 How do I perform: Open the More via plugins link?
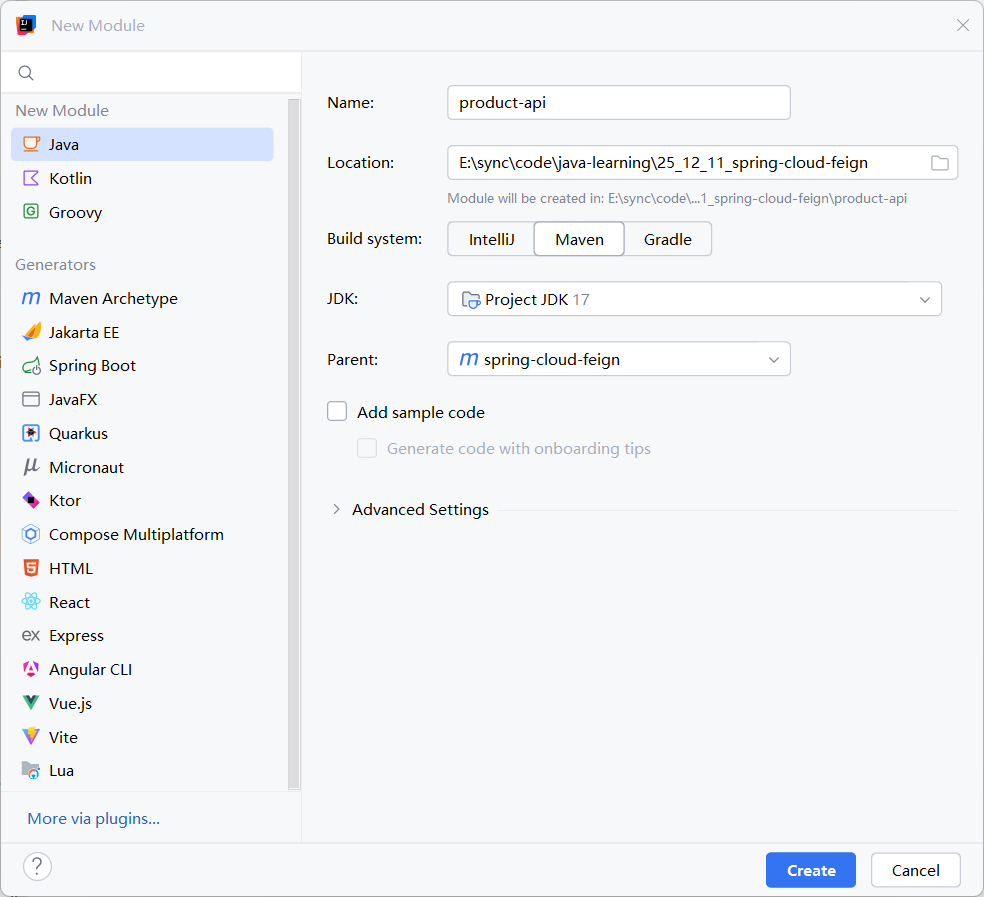tap(94, 819)
